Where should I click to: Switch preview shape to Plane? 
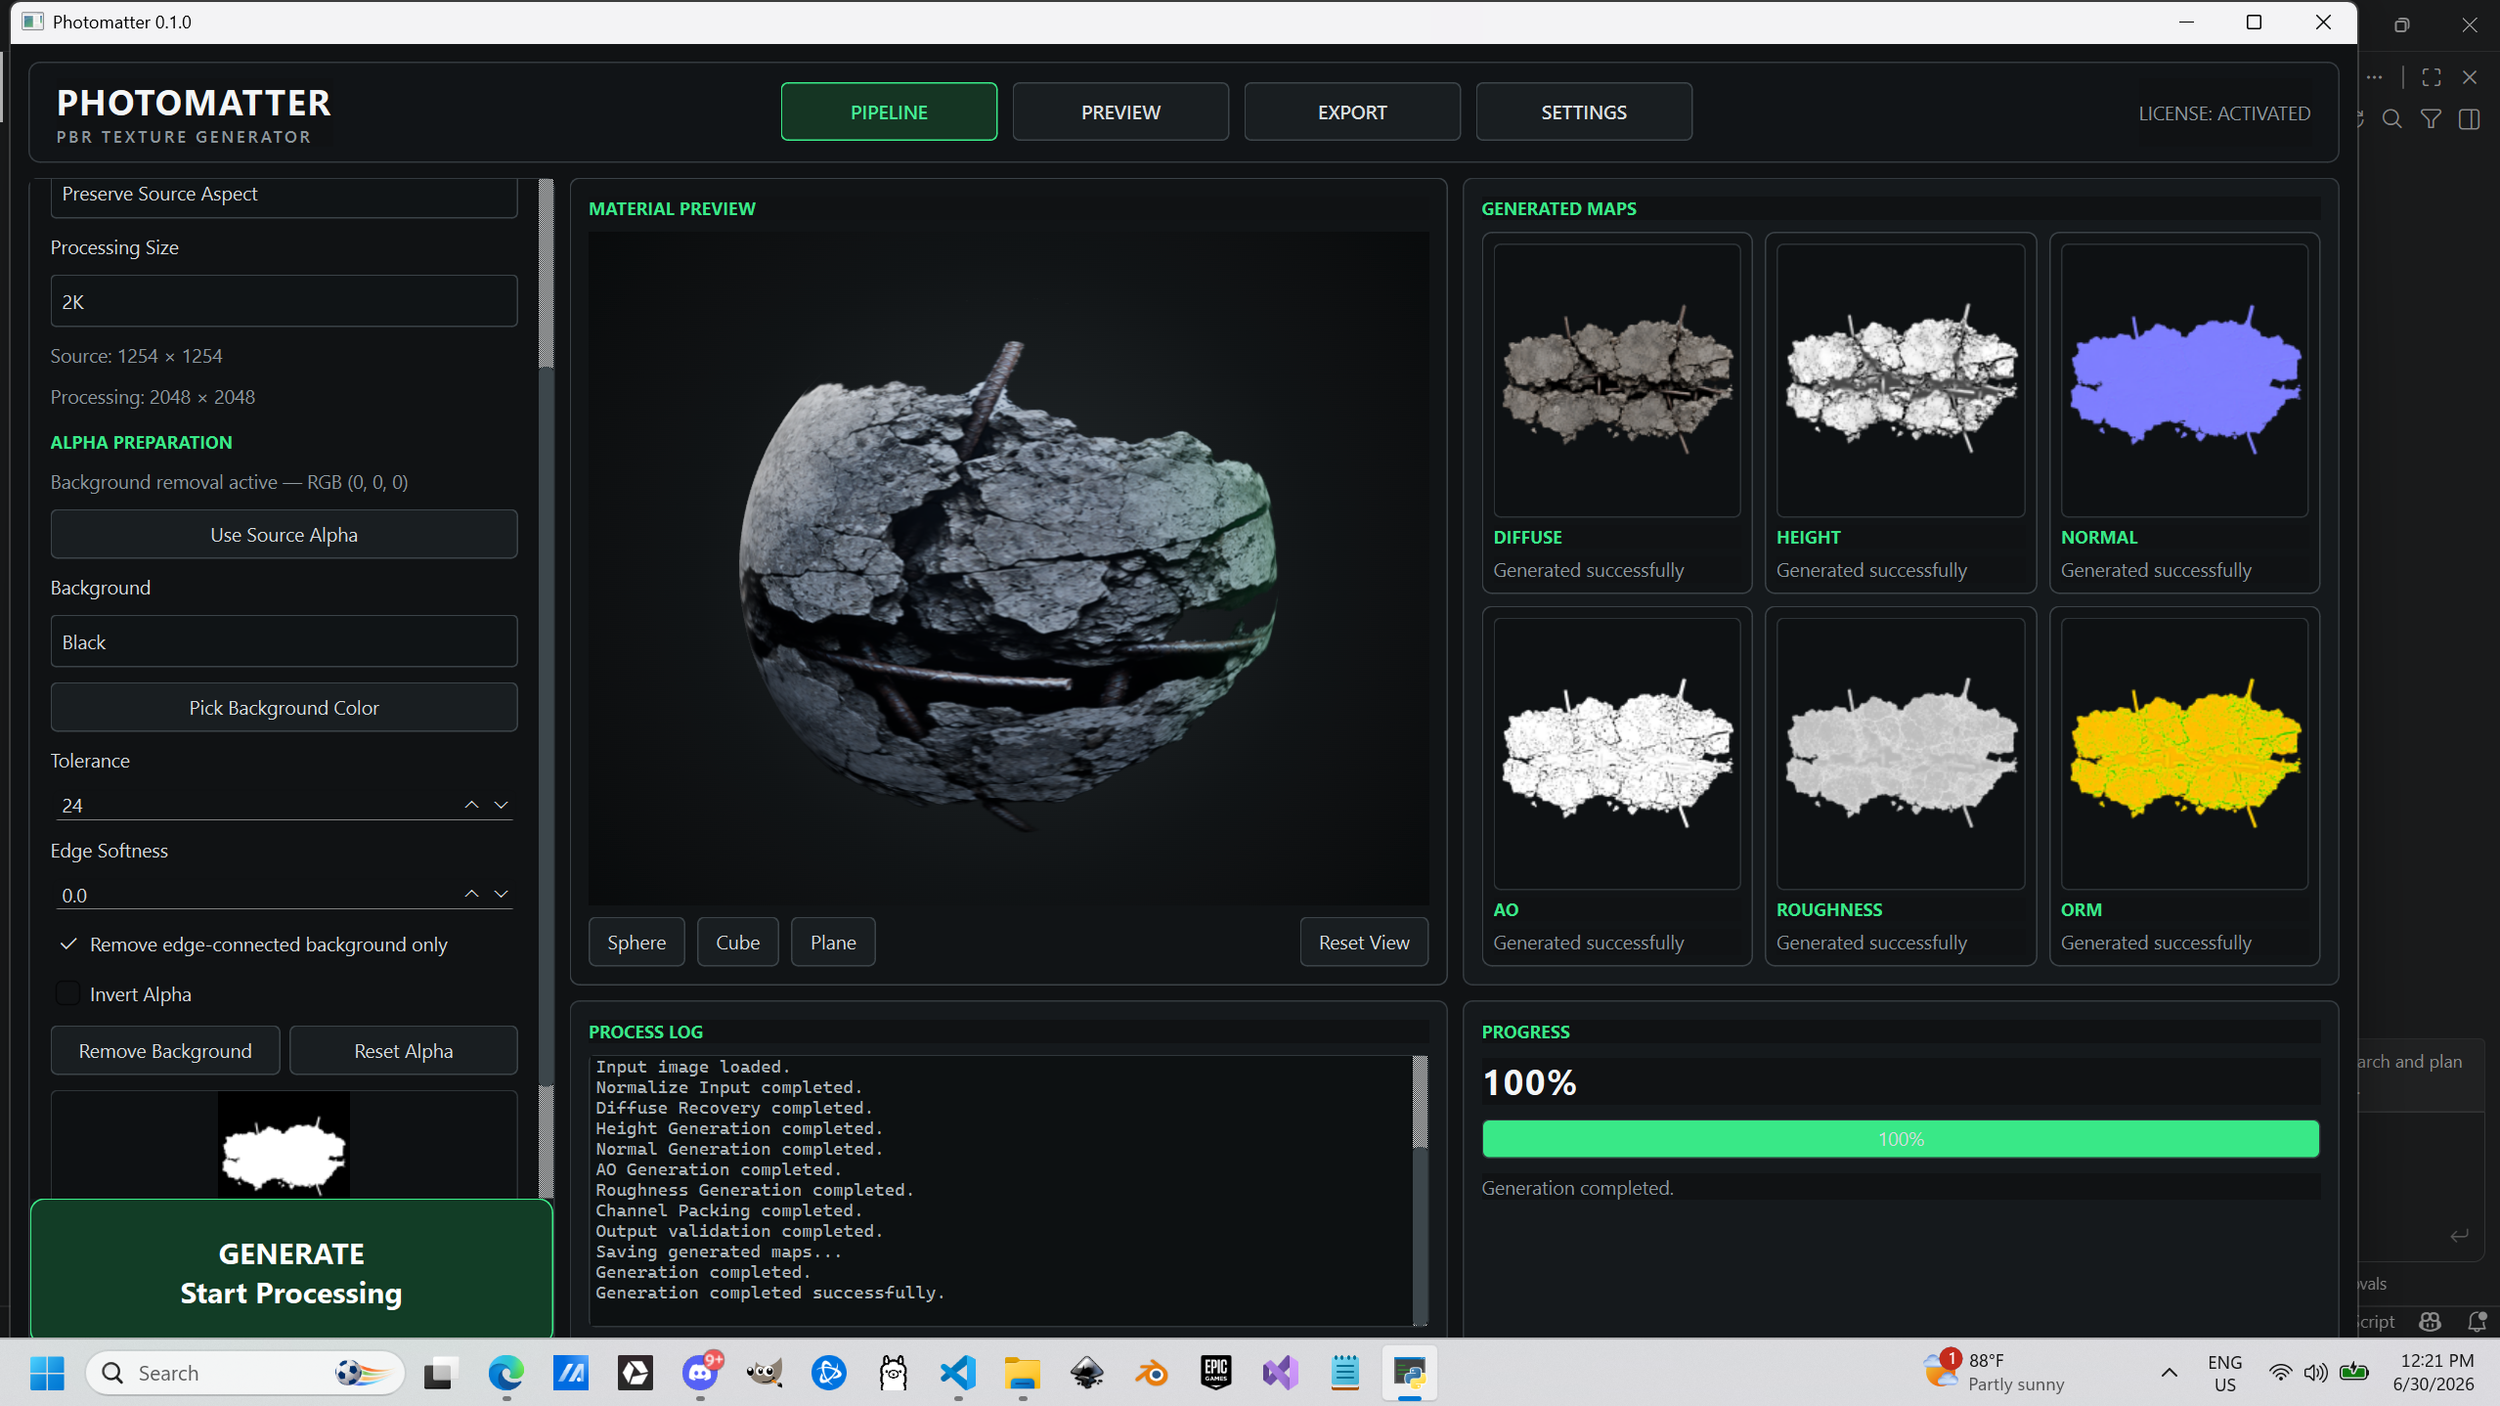833,942
